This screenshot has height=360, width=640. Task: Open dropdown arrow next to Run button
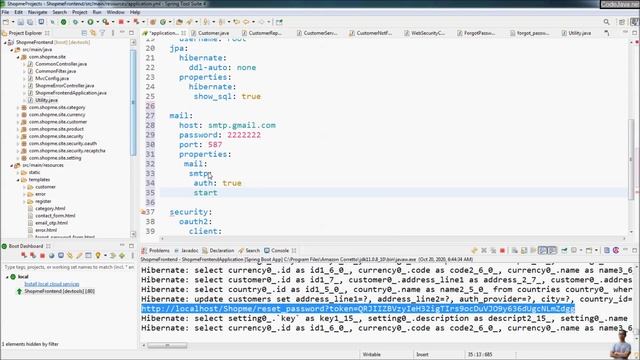coord(97,22)
